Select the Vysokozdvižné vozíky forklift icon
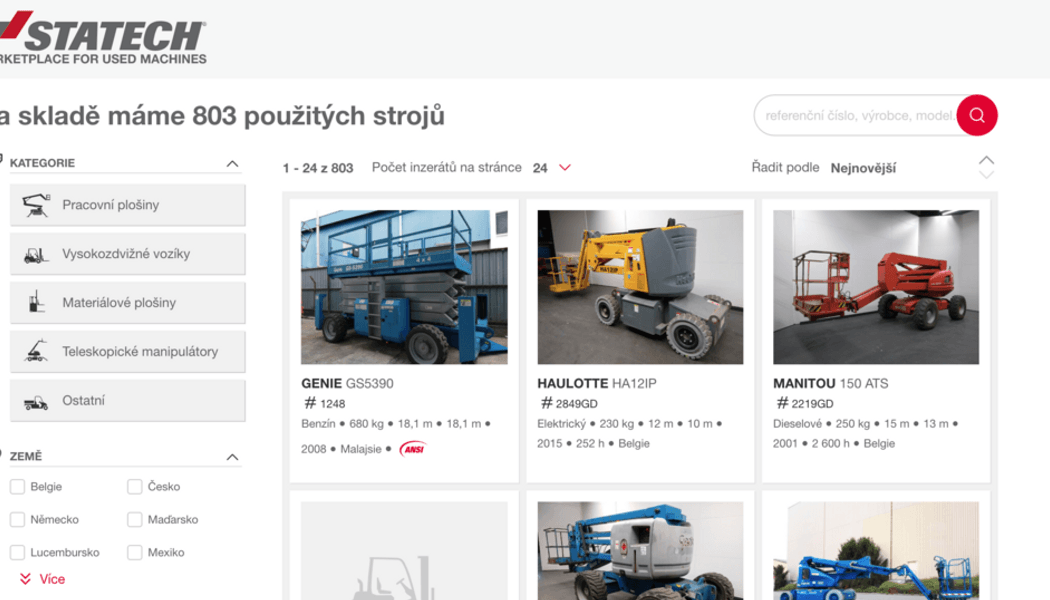1050x600 pixels. tap(37, 254)
